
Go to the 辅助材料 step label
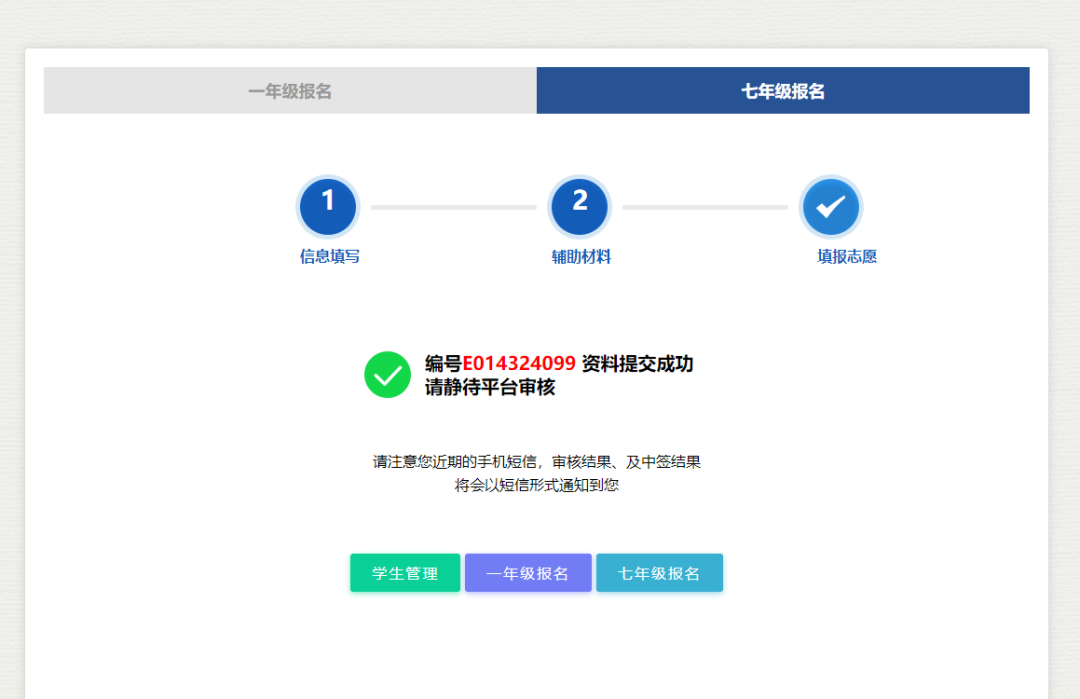[581, 257]
